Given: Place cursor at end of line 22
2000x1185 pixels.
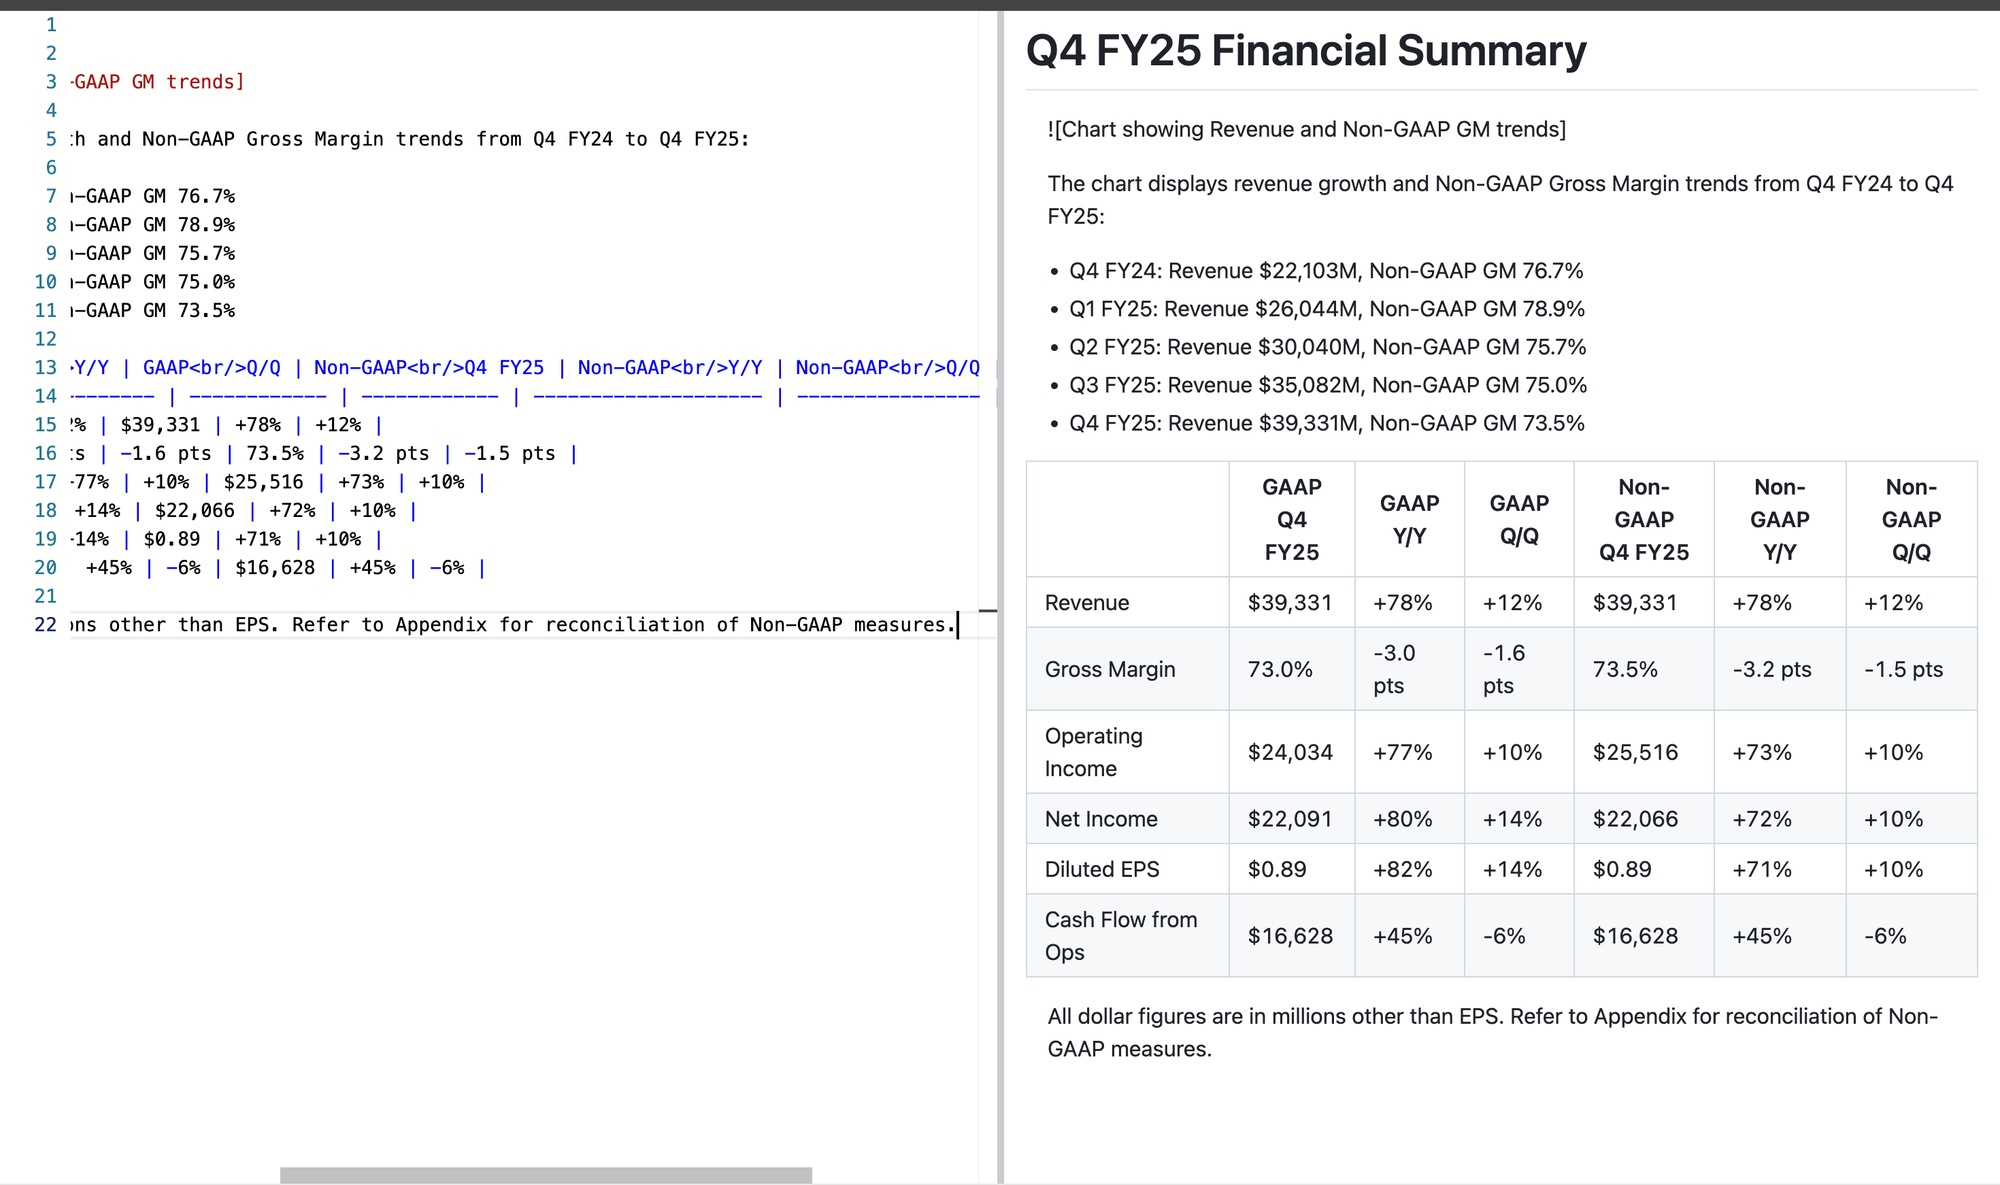Looking at the screenshot, I should pyautogui.click(x=958, y=625).
